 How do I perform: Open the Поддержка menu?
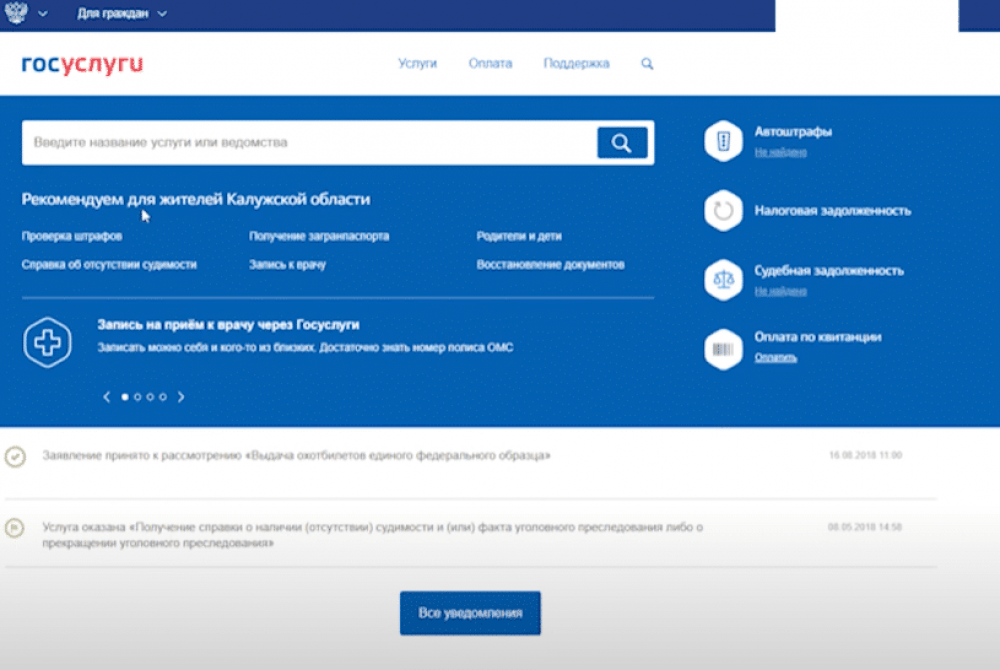click(576, 63)
